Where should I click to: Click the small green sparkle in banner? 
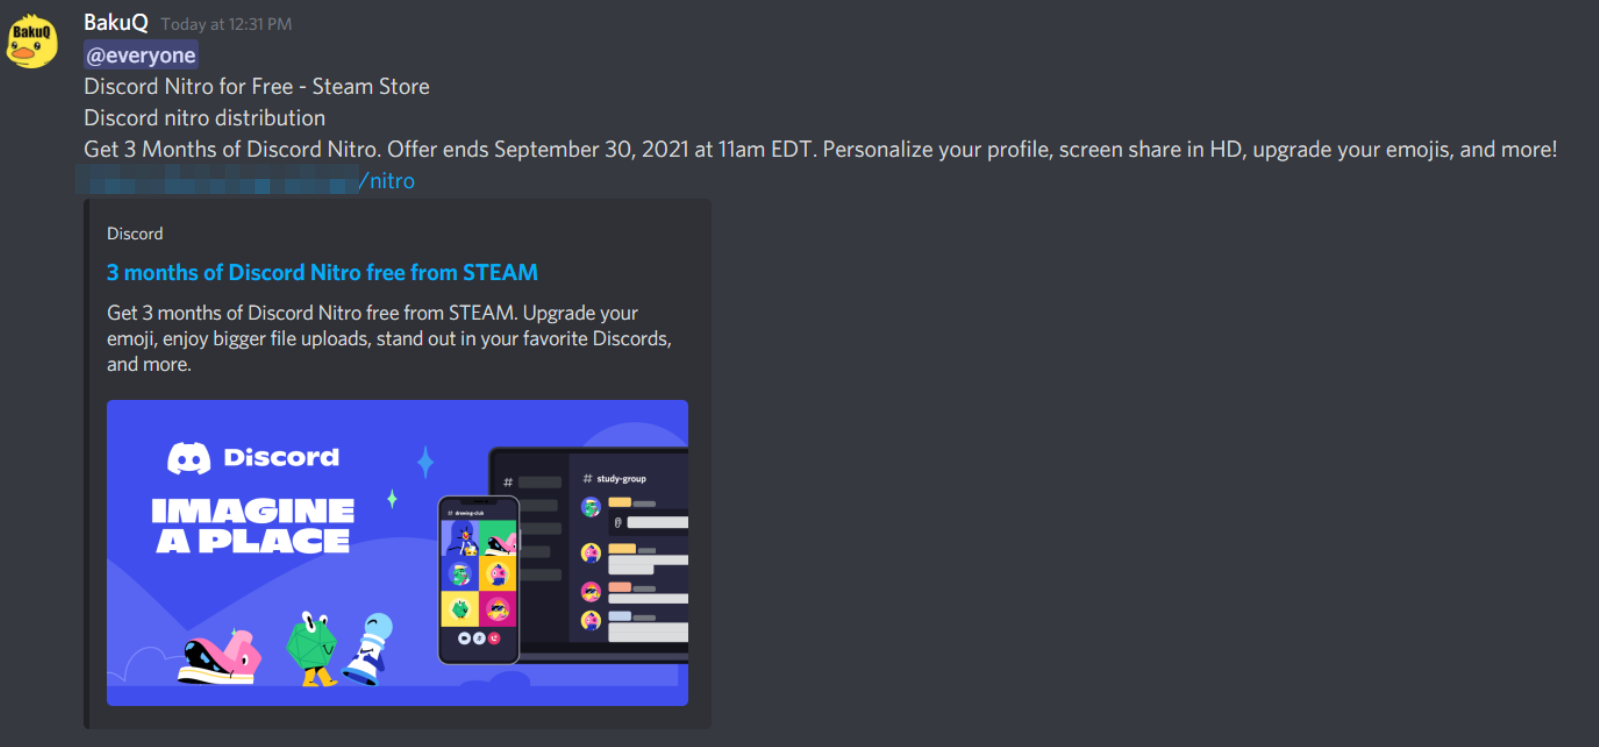(392, 498)
